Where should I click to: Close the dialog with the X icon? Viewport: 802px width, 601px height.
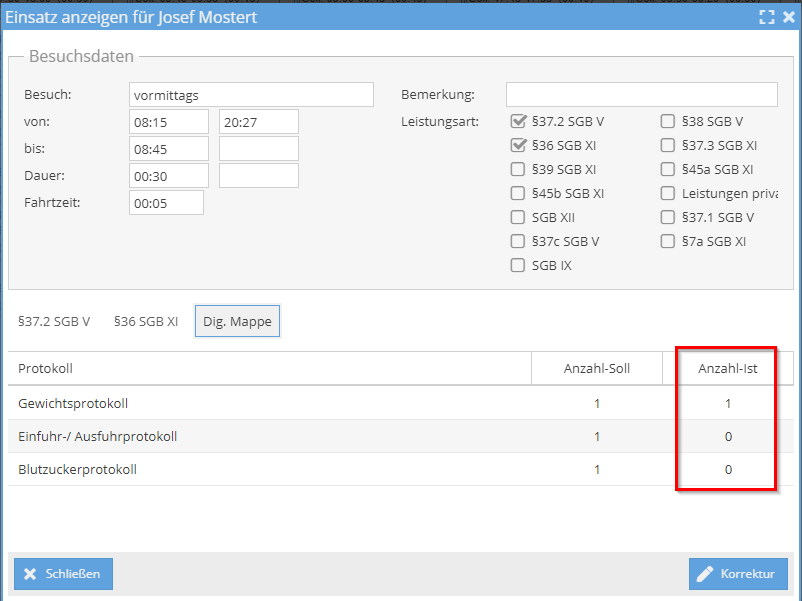(788, 17)
